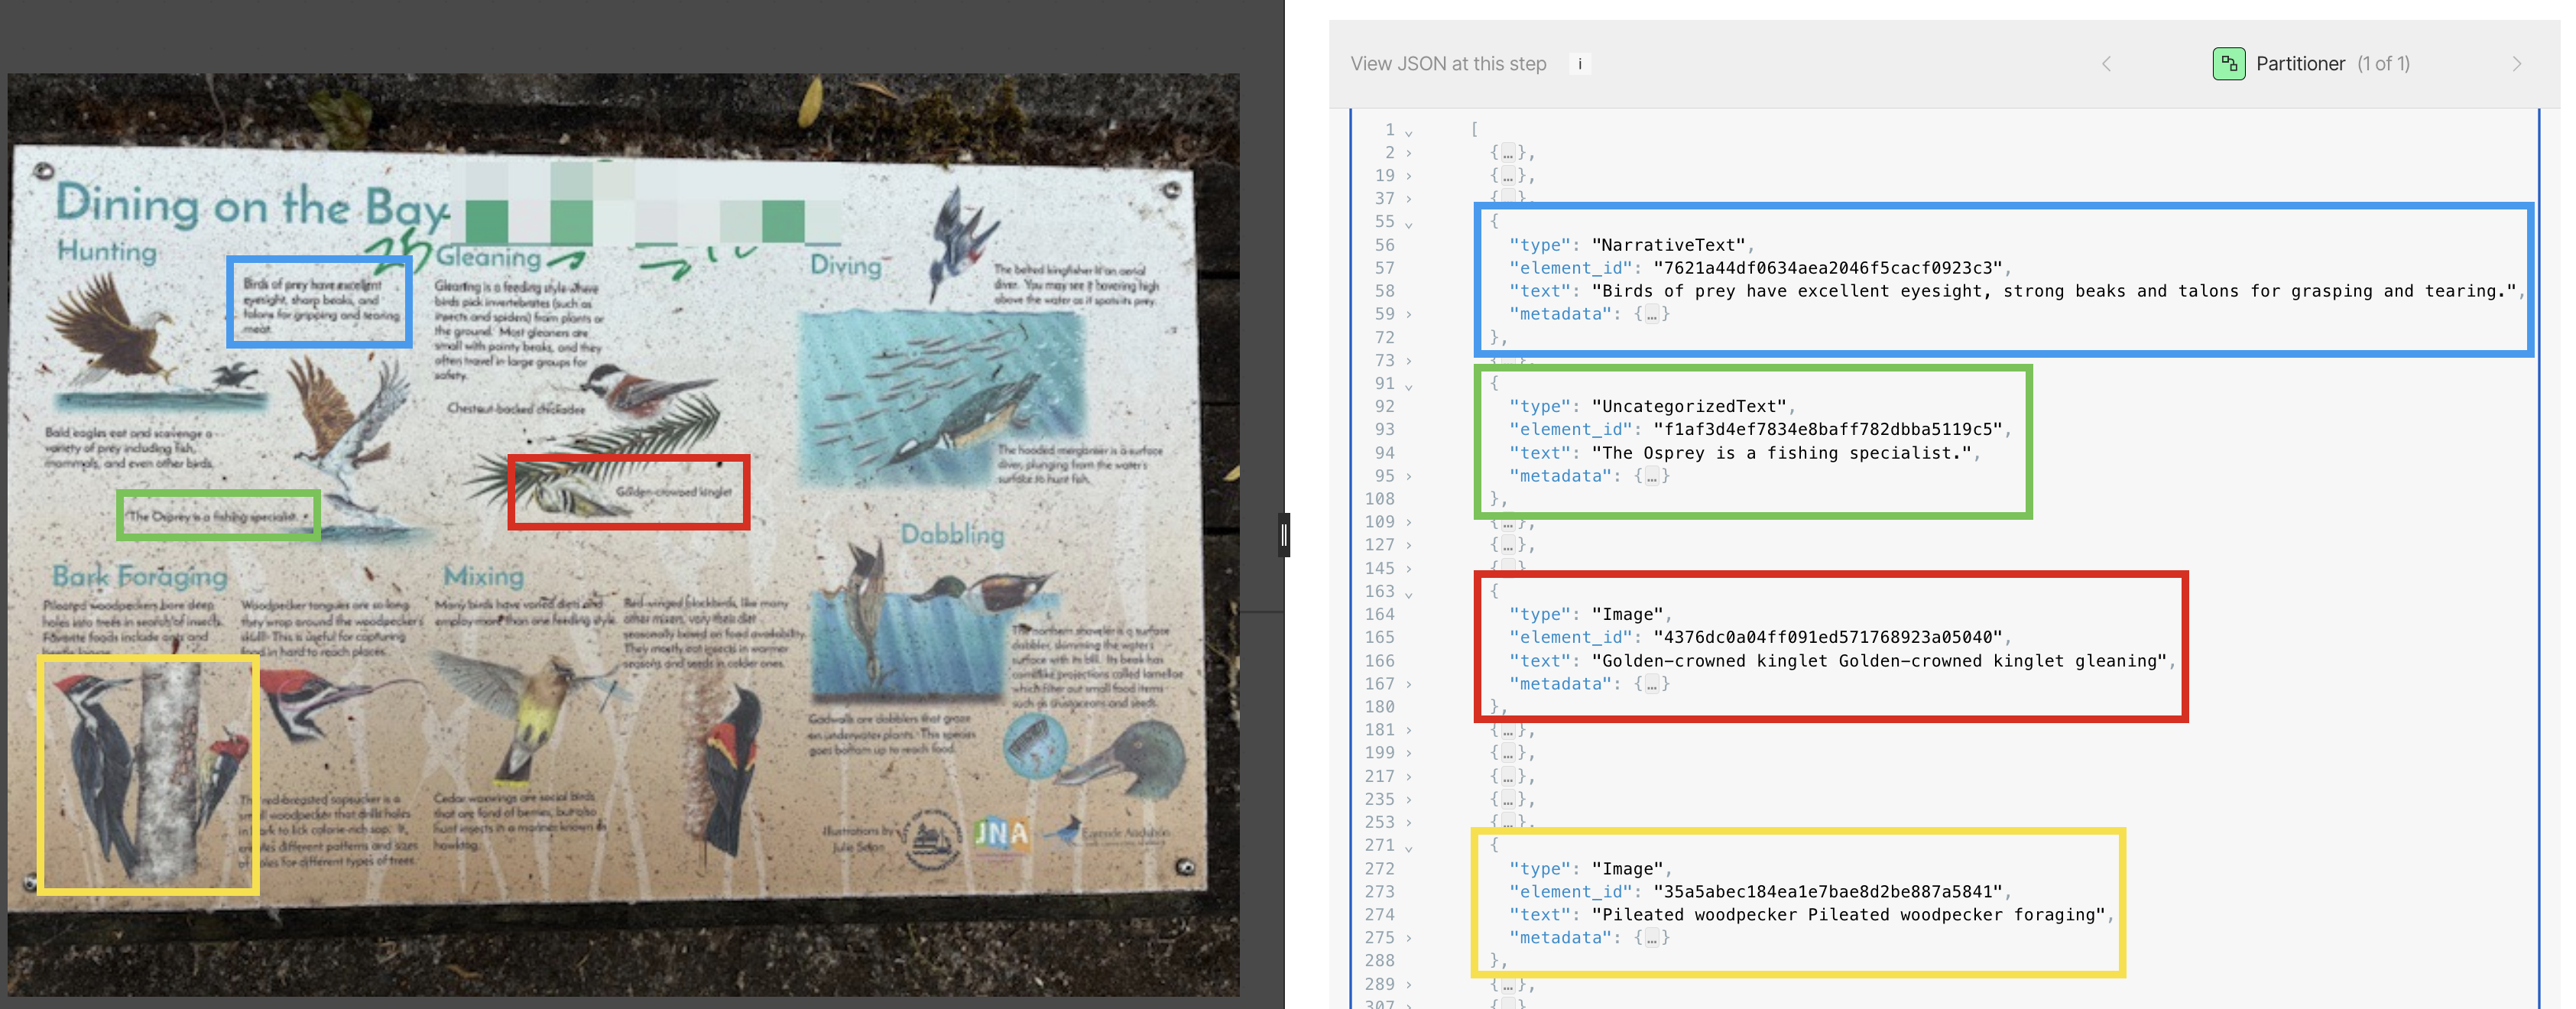Expand the folded object at line 199
The height and width of the screenshot is (1009, 2576).
click(x=1408, y=753)
